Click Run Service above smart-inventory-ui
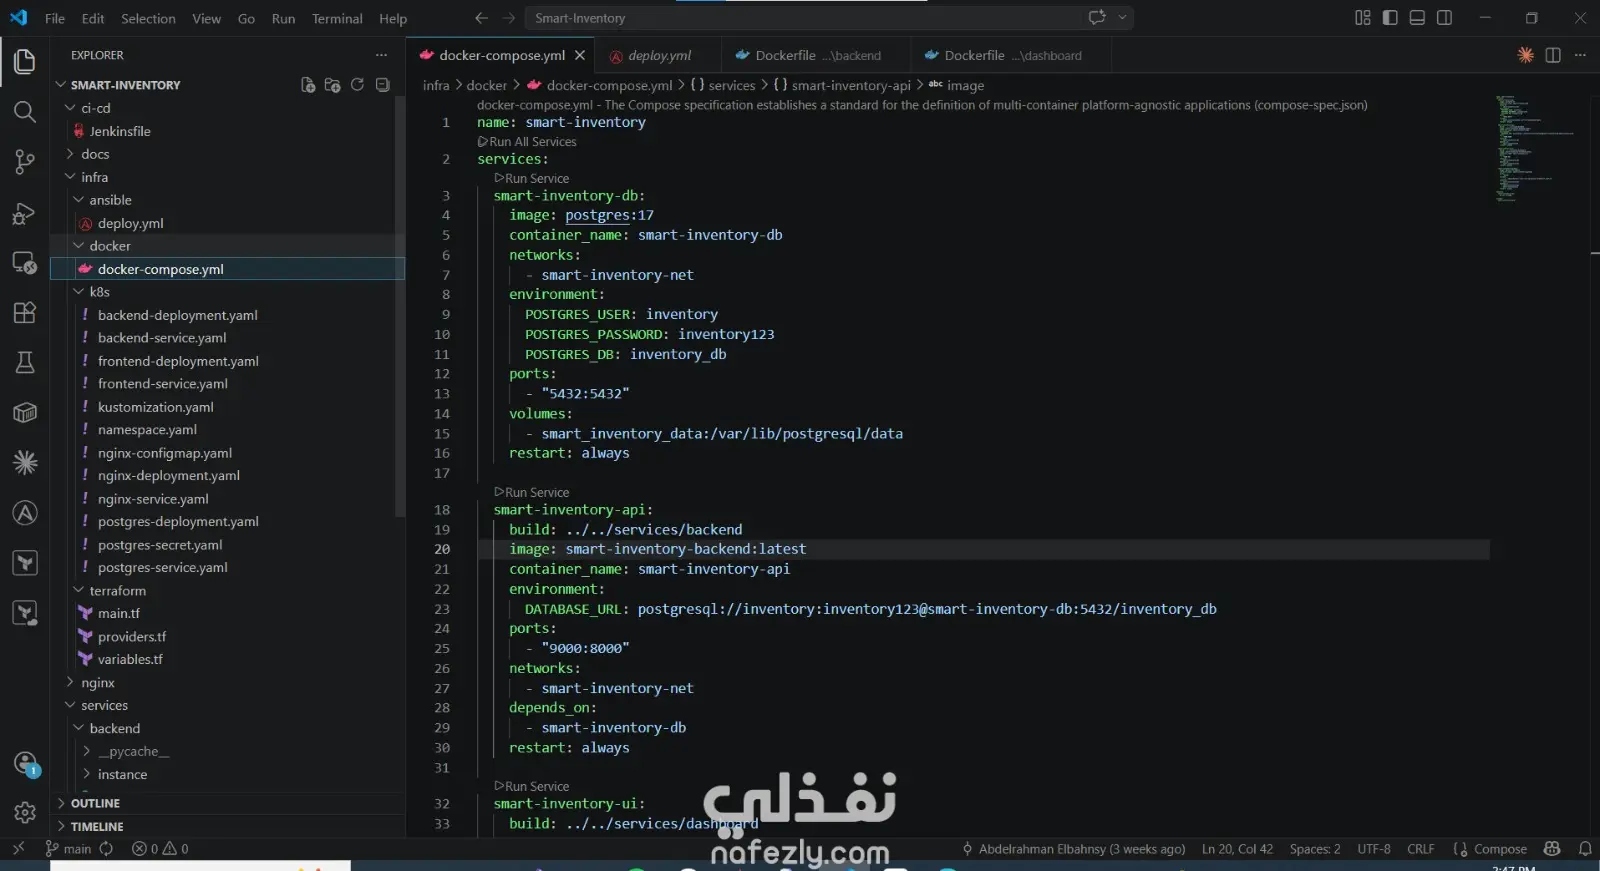Screen dimensions: 1600x871 coord(532,786)
